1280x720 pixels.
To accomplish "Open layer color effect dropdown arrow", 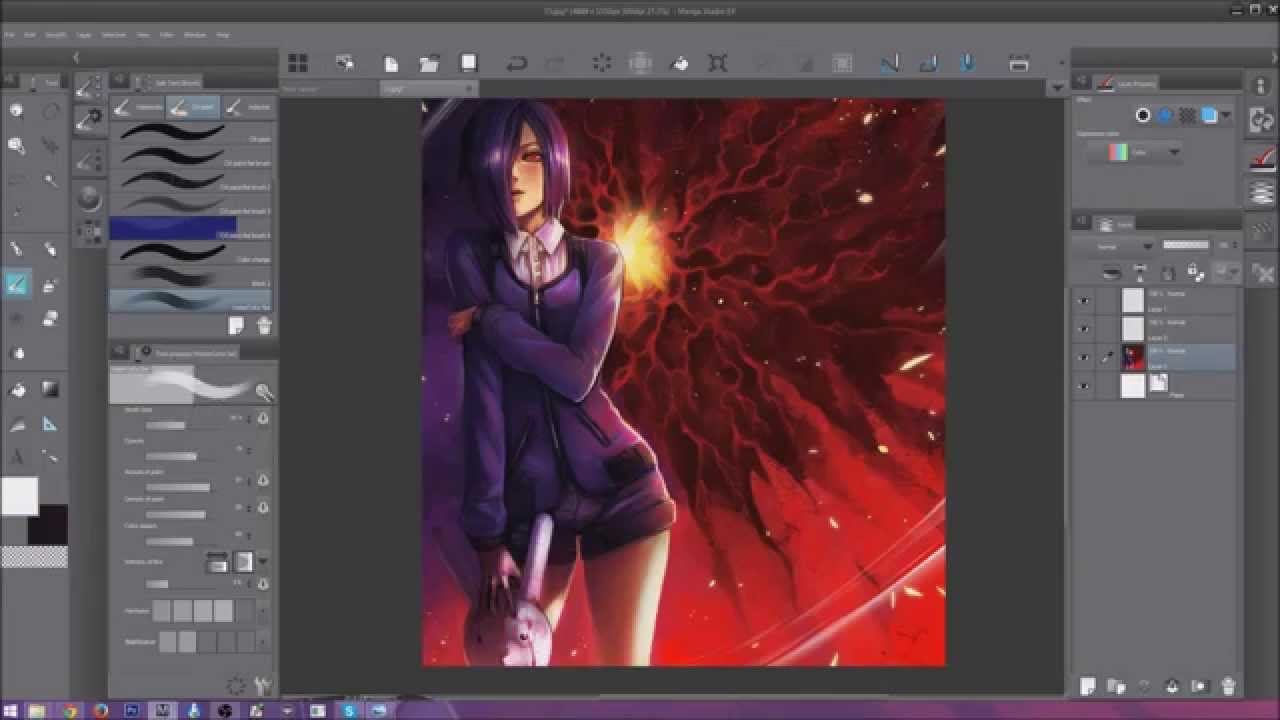I will point(1226,115).
